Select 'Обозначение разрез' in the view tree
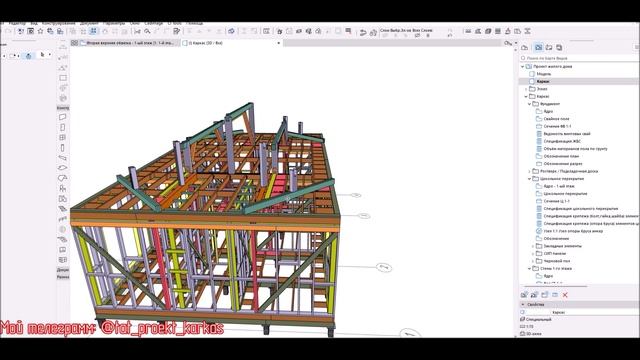 (x=563, y=164)
